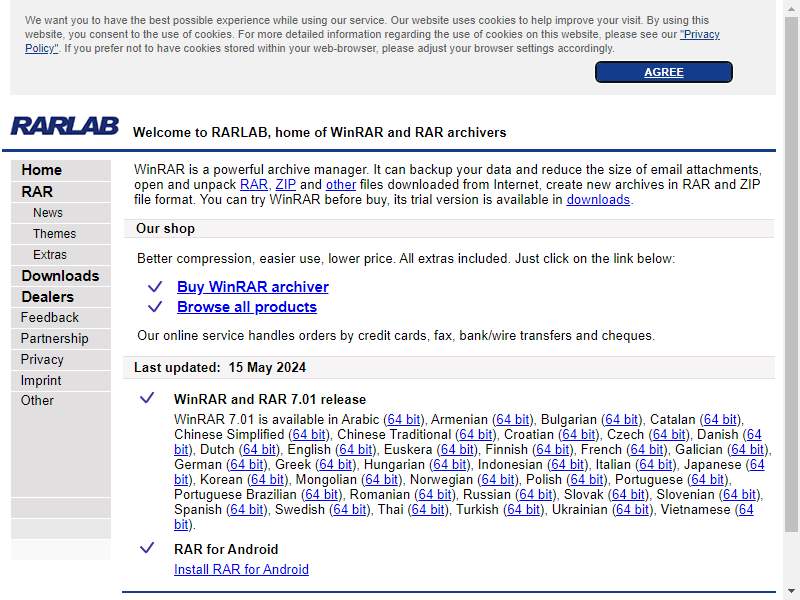Screen dimensions: 800x600
Task: Download Armenian 64 bit WinRAR
Action: (512, 419)
